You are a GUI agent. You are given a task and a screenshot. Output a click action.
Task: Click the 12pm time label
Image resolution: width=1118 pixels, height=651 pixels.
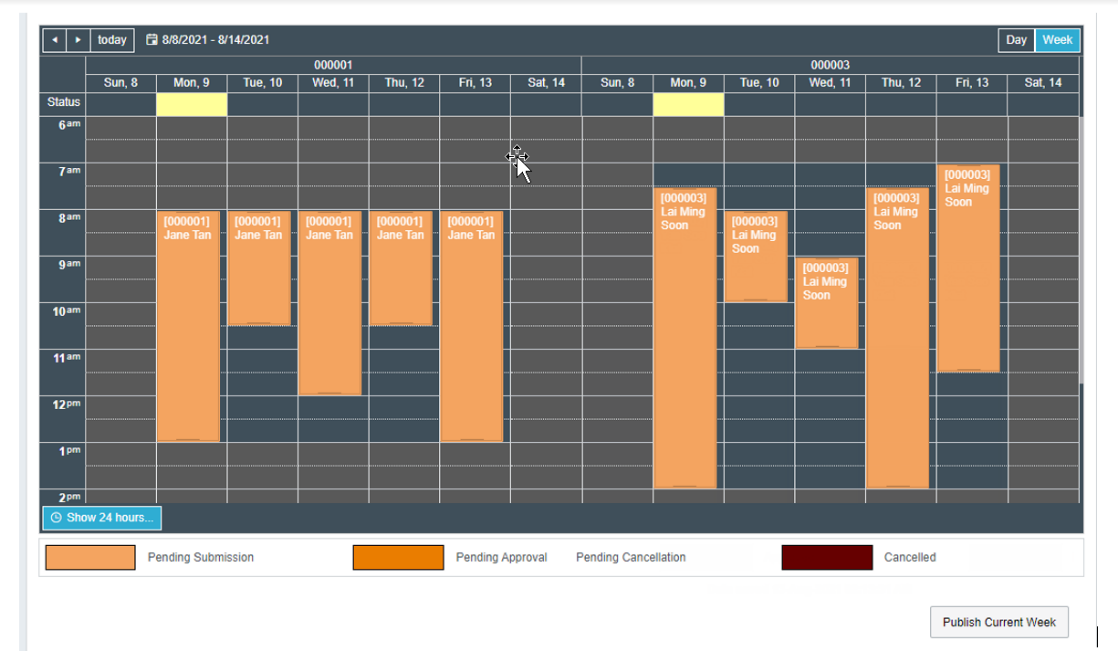click(x=66, y=404)
